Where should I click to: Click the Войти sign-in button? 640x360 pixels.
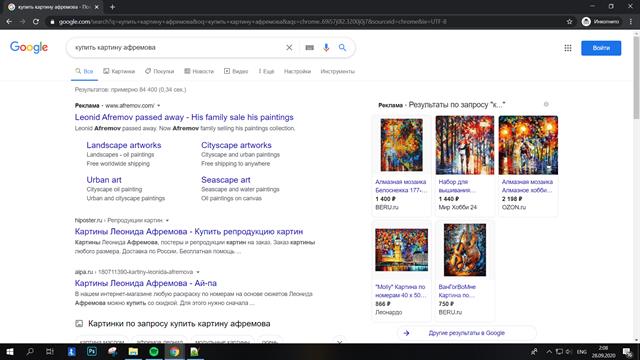601,48
